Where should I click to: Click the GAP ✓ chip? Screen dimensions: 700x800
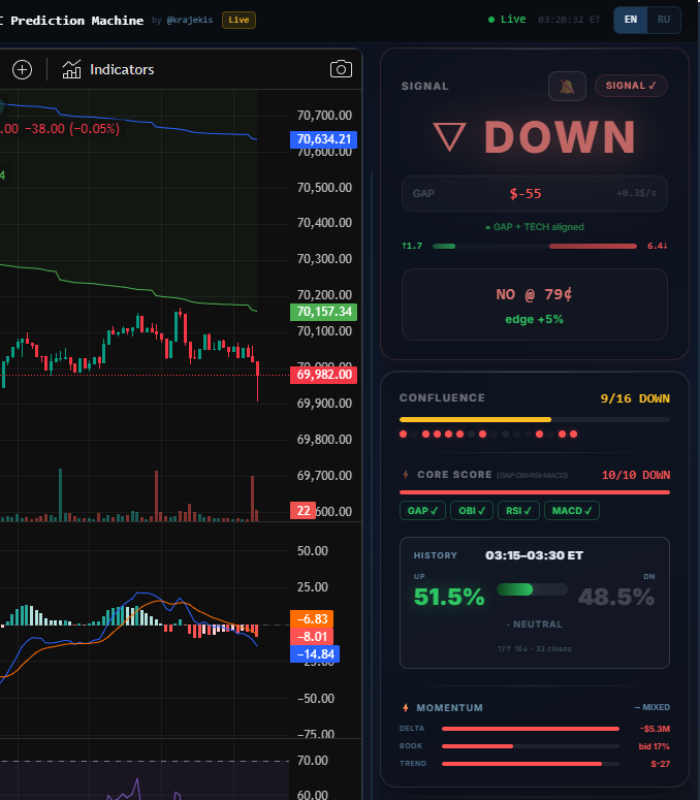point(422,511)
